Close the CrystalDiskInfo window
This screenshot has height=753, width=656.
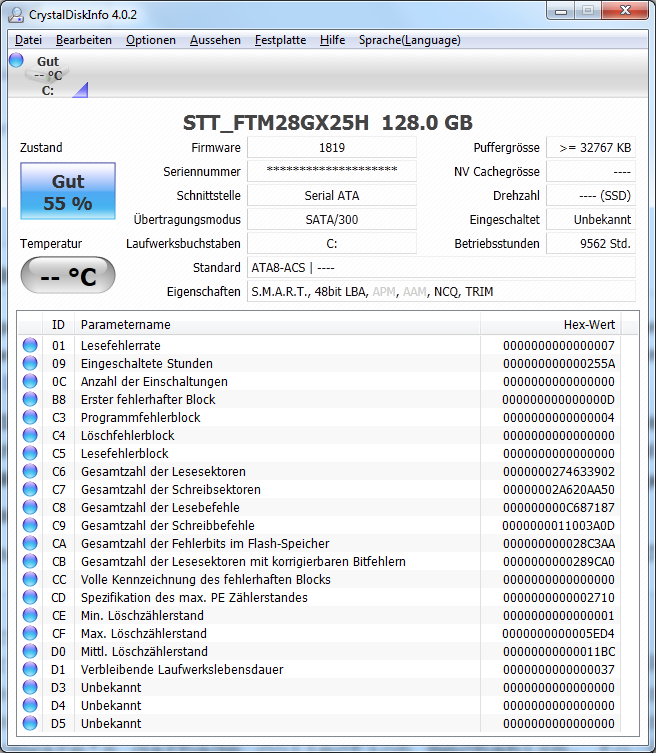625,11
